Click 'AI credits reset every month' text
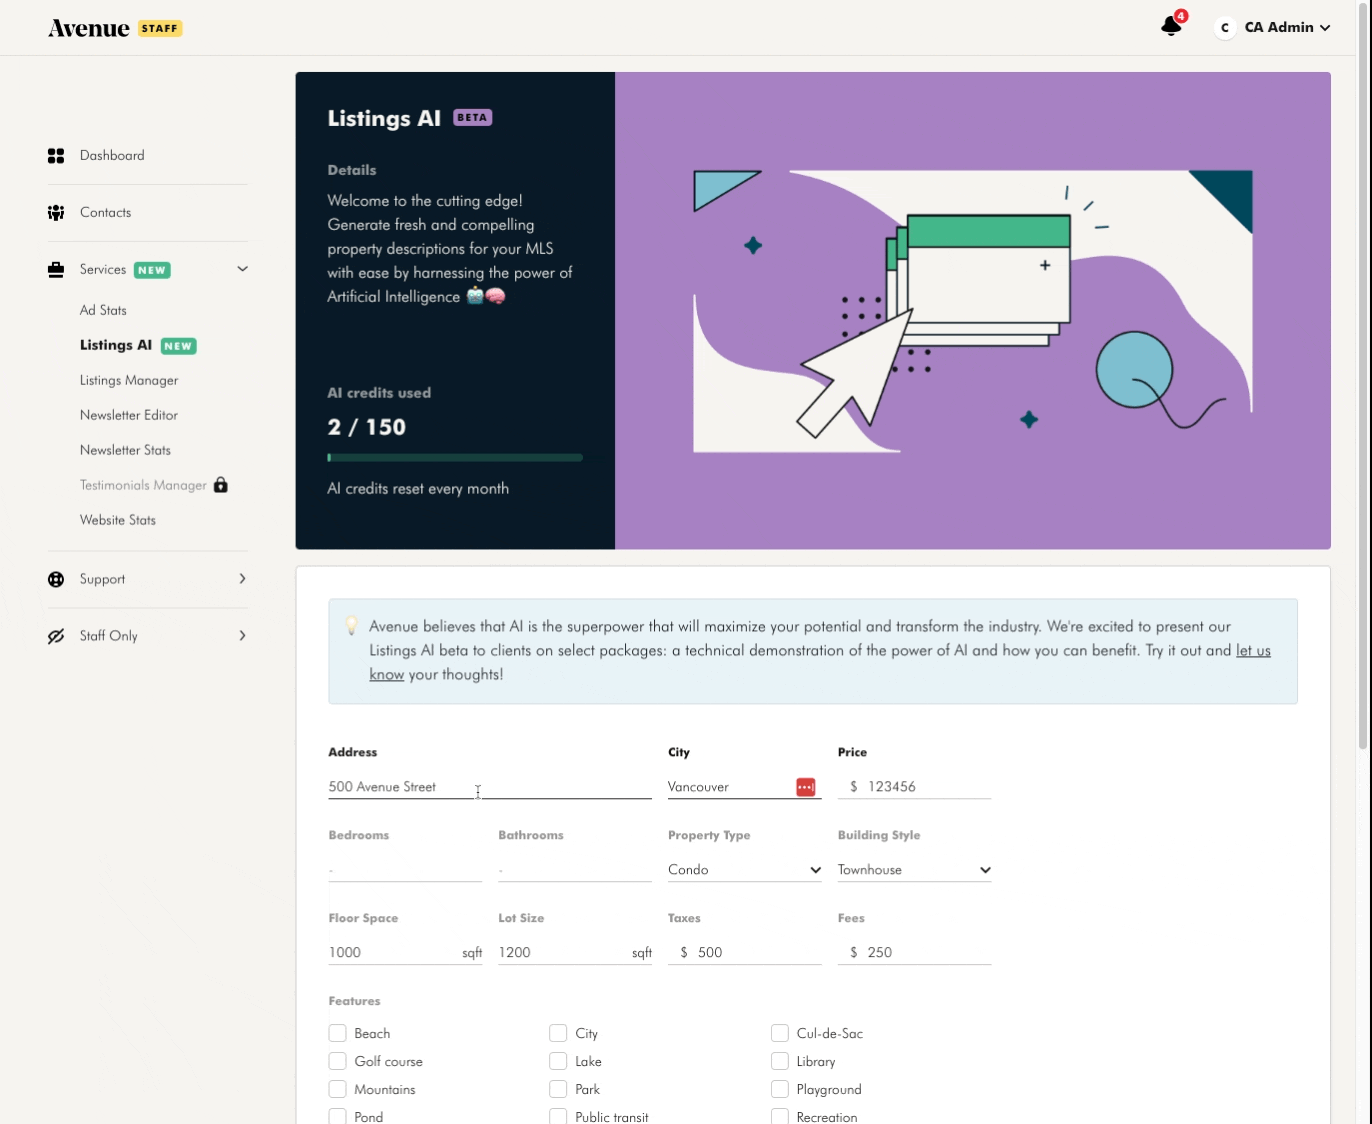1372x1124 pixels. pyautogui.click(x=418, y=489)
